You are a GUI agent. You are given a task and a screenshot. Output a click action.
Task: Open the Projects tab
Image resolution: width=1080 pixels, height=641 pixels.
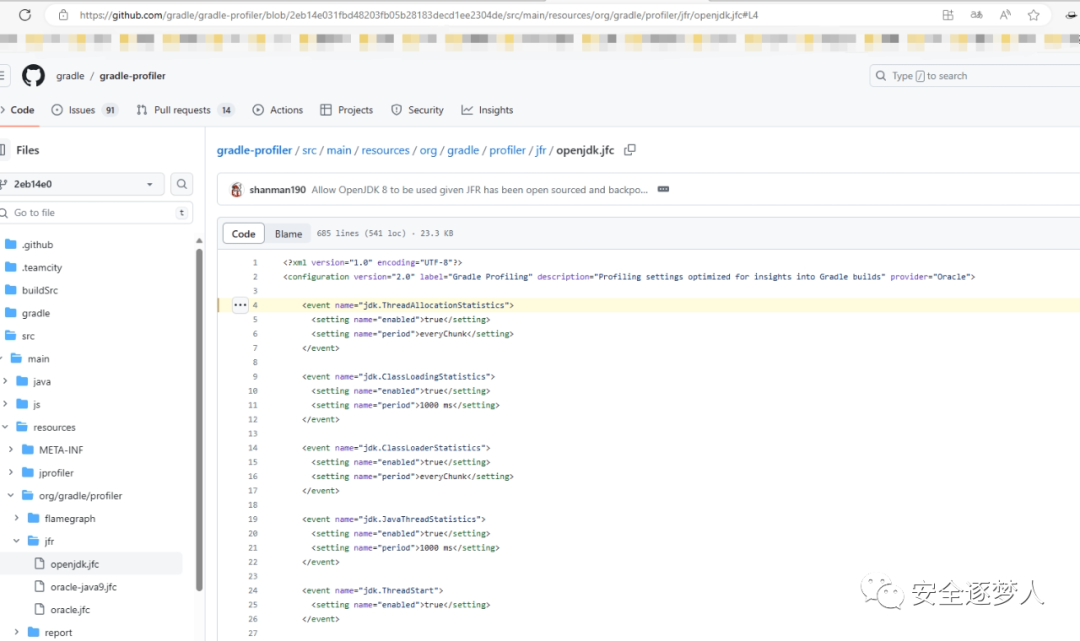coord(346,109)
